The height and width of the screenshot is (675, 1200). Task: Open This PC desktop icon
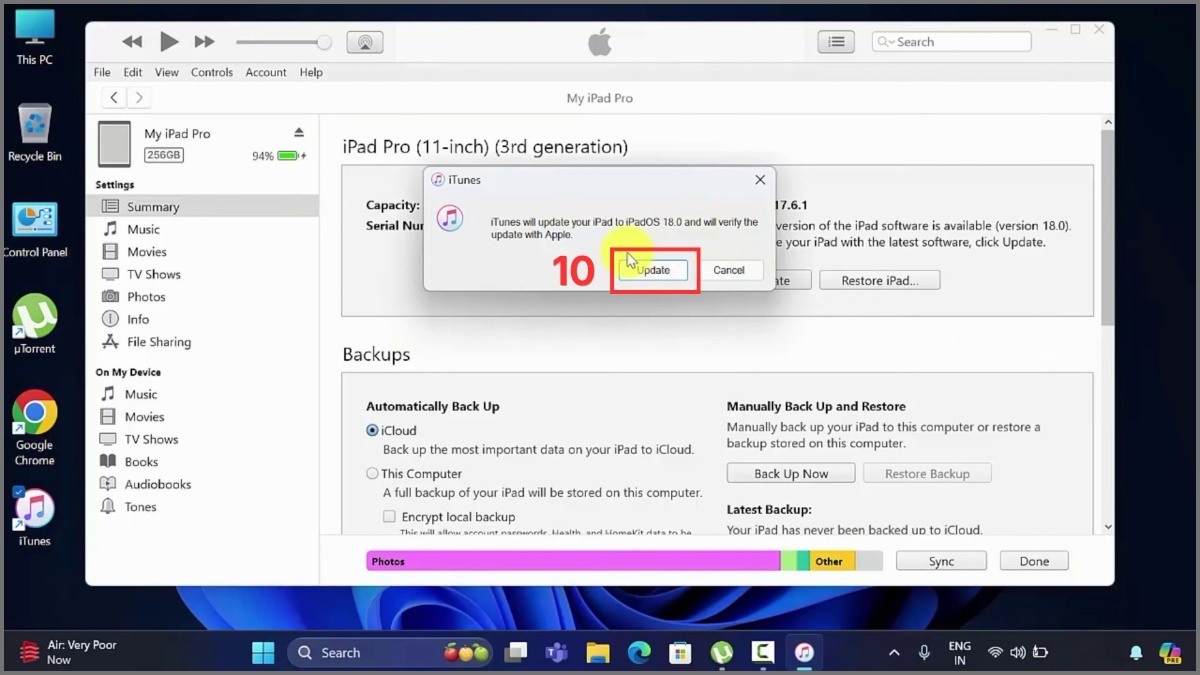[34, 38]
